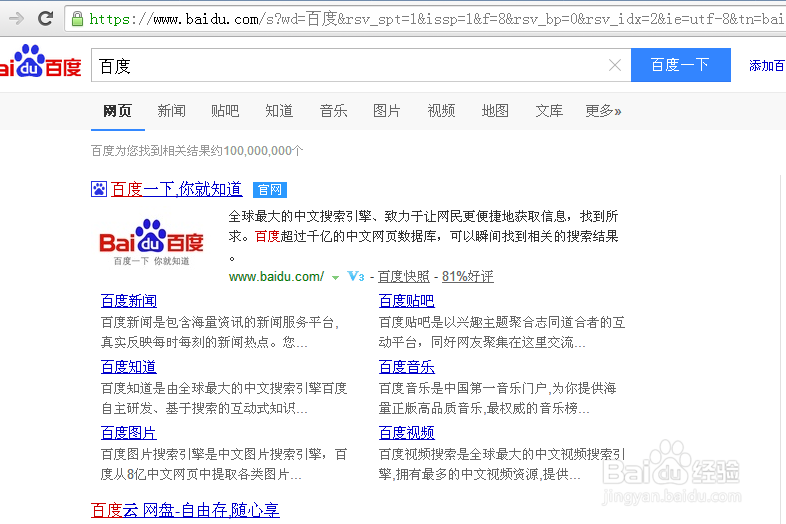Click the Baidu logo at top left
The height and width of the screenshot is (524, 786).
[x=41, y=62]
